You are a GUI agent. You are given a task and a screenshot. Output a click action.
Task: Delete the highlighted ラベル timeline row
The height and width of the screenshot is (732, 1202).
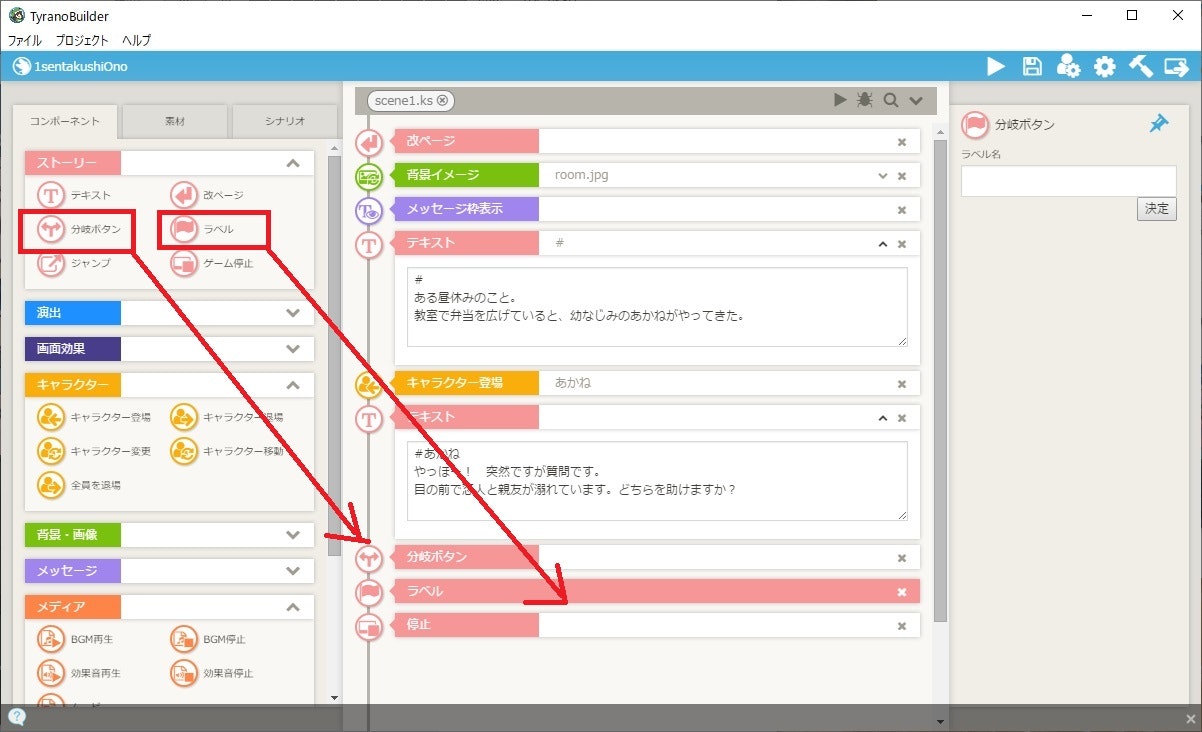(x=901, y=592)
